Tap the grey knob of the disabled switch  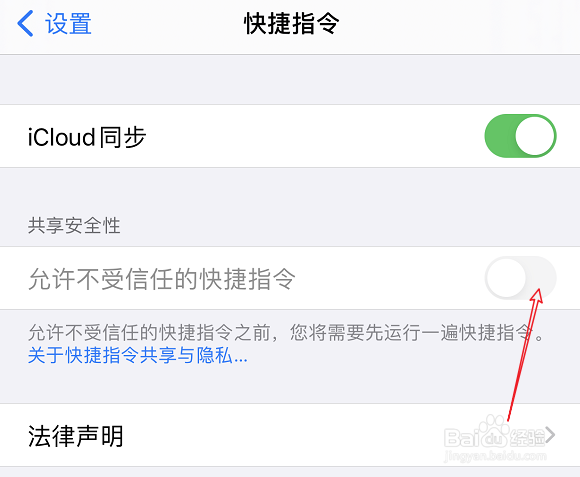tap(506, 278)
